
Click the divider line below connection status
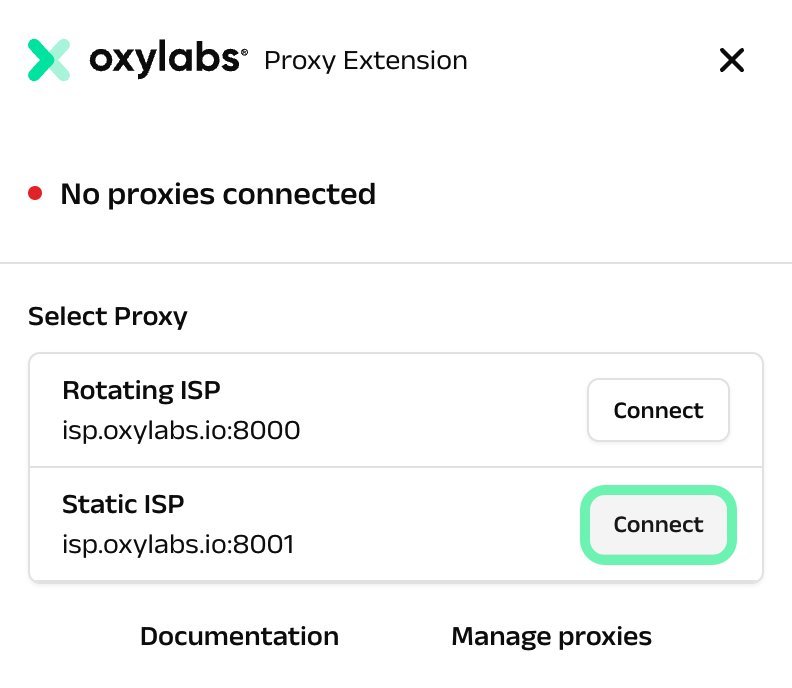point(396,263)
